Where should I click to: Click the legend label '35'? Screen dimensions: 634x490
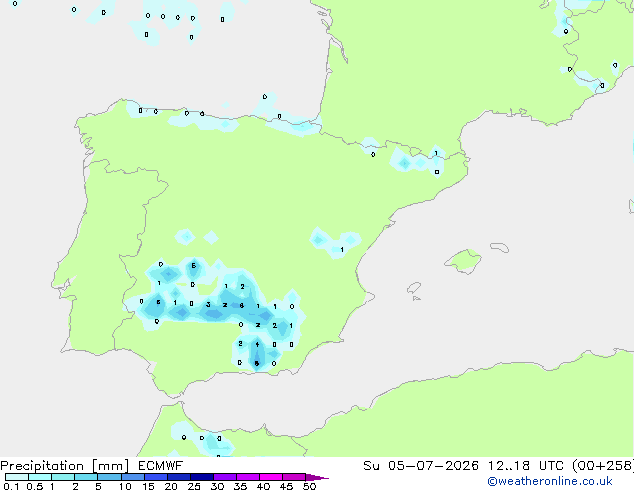240,486
